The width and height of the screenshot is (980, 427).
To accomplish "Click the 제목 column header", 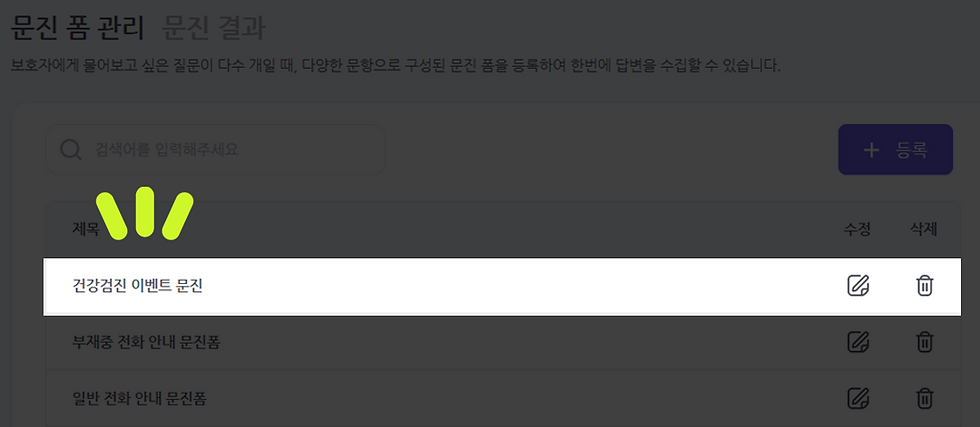I will tap(86, 229).
